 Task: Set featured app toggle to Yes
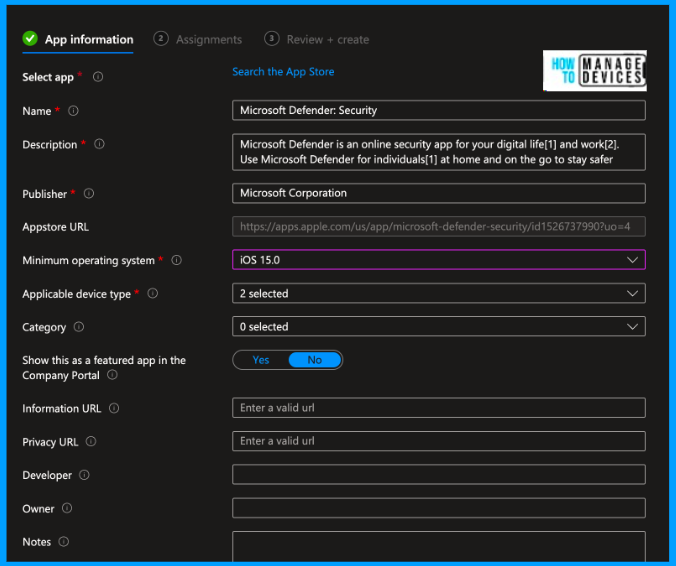(x=261, y=360)
